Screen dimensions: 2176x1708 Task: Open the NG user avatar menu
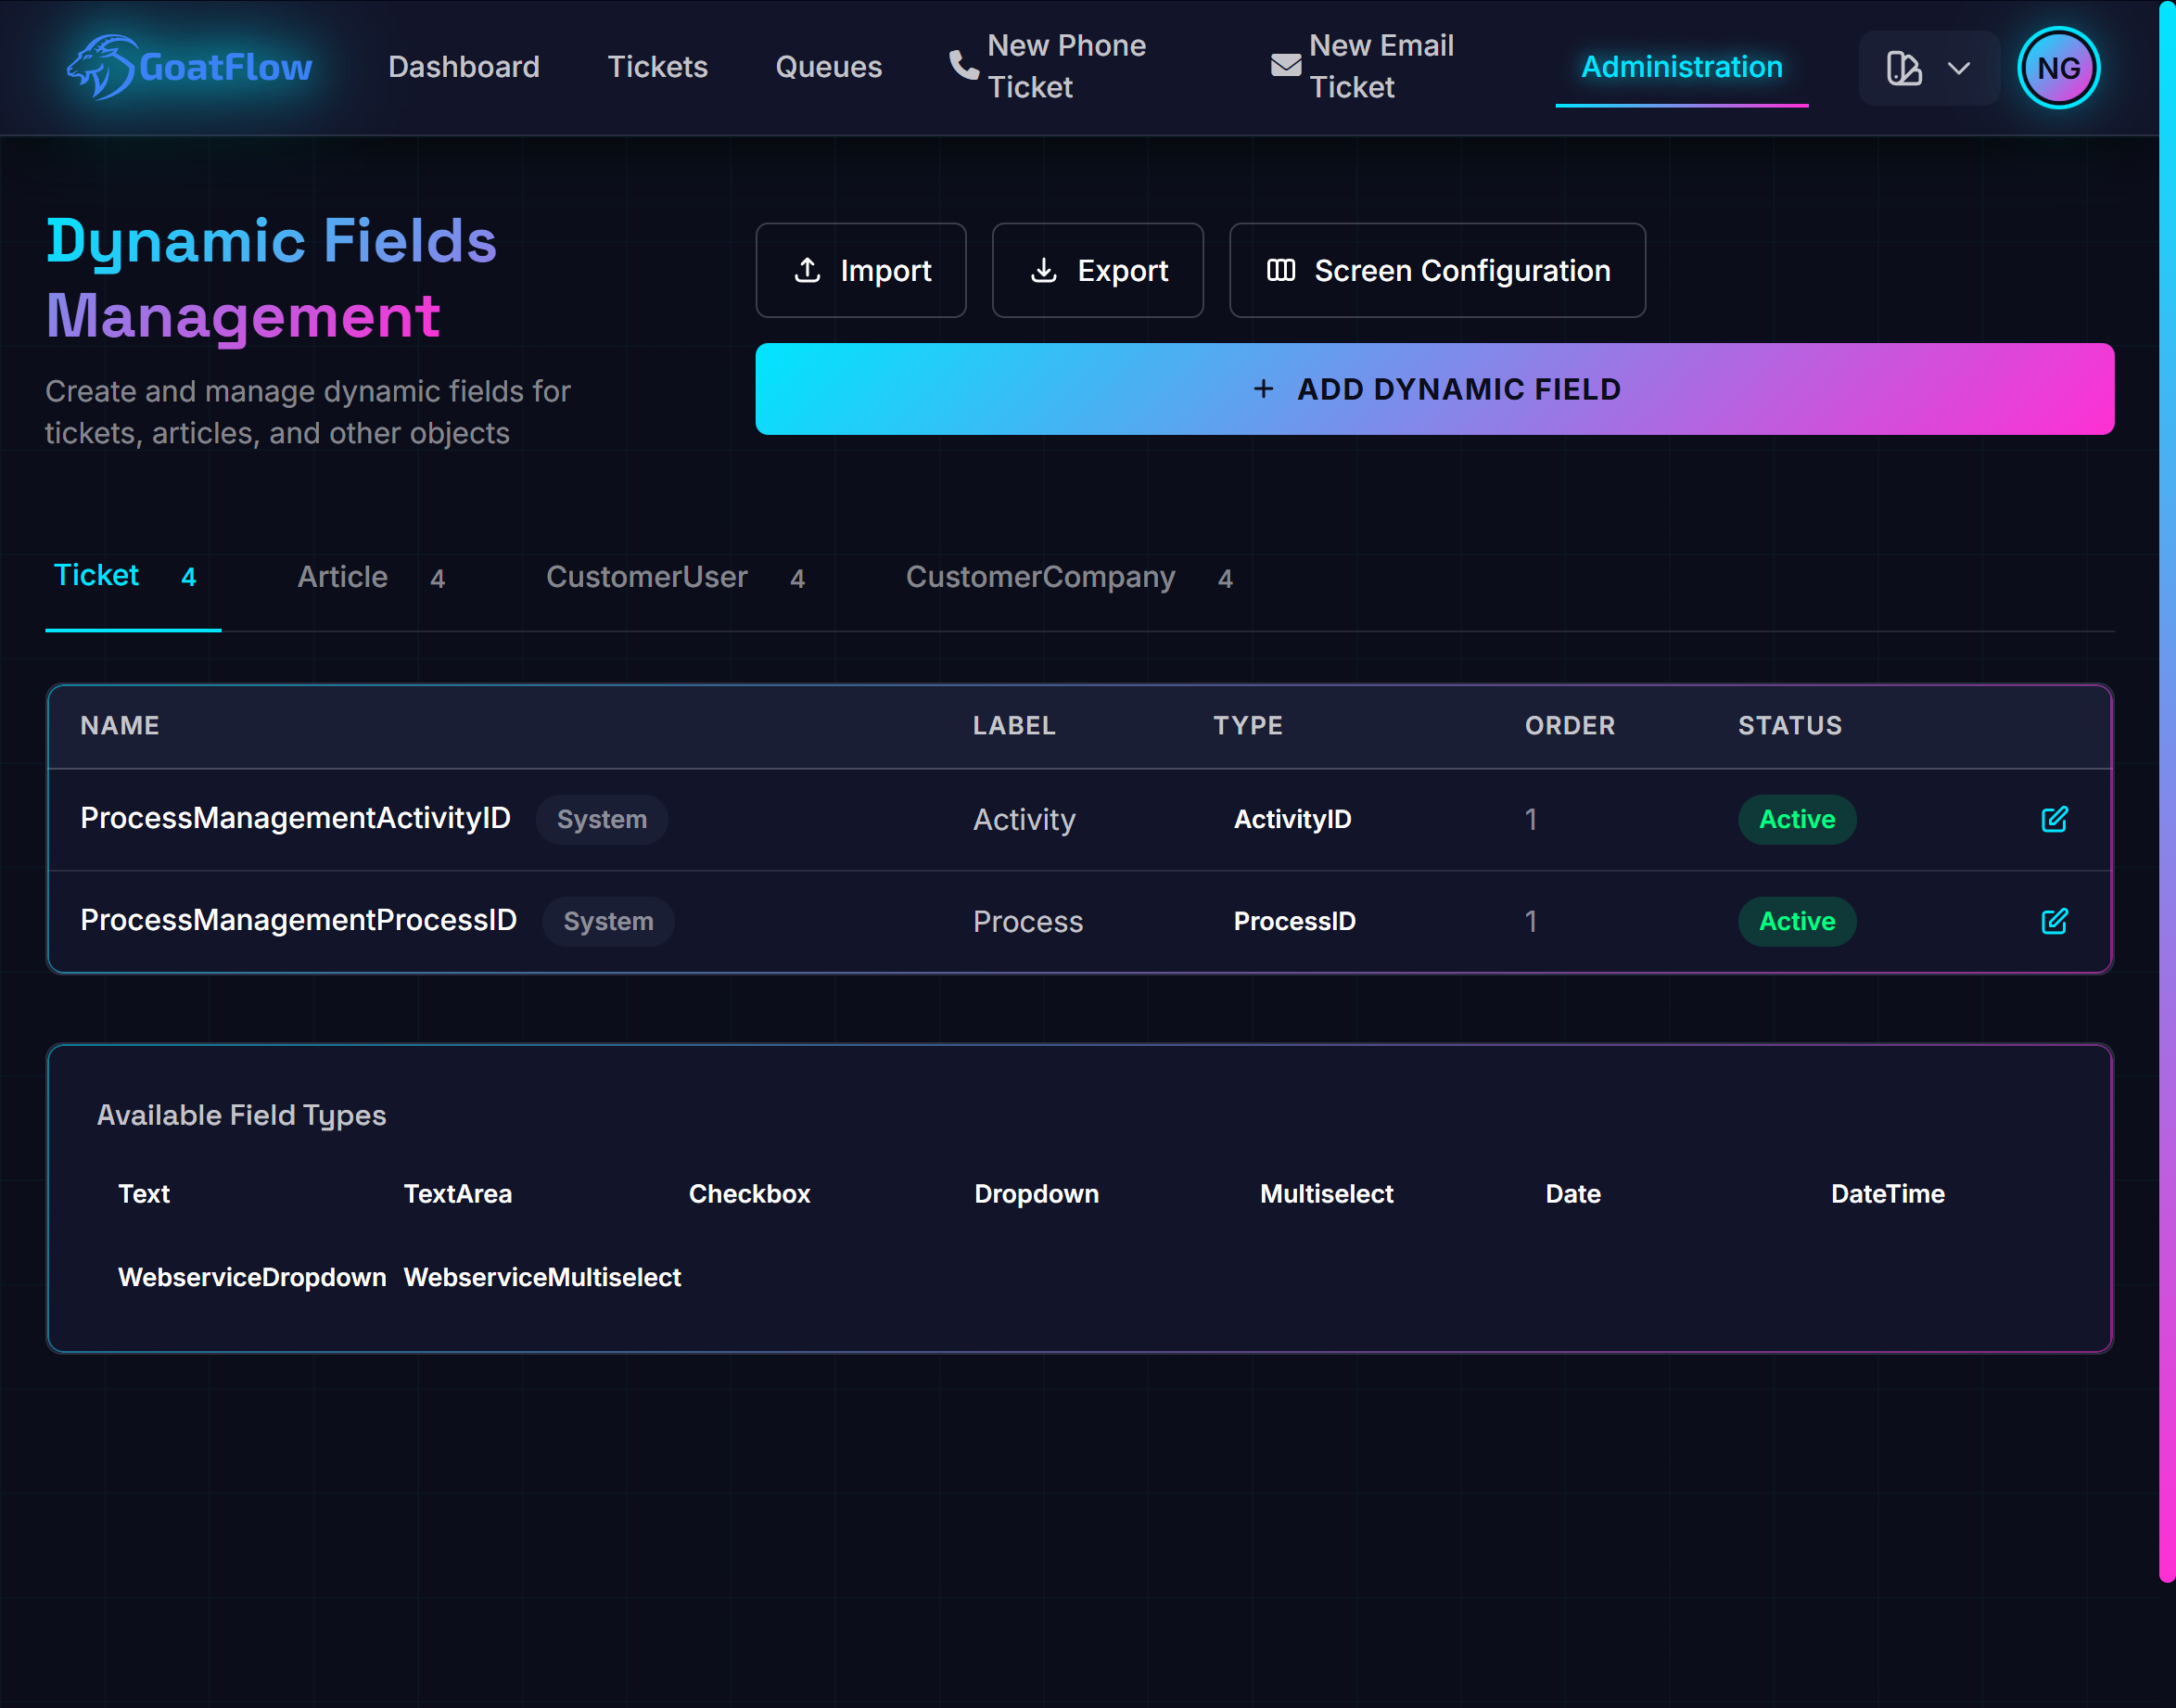(x=2058, y=67)
